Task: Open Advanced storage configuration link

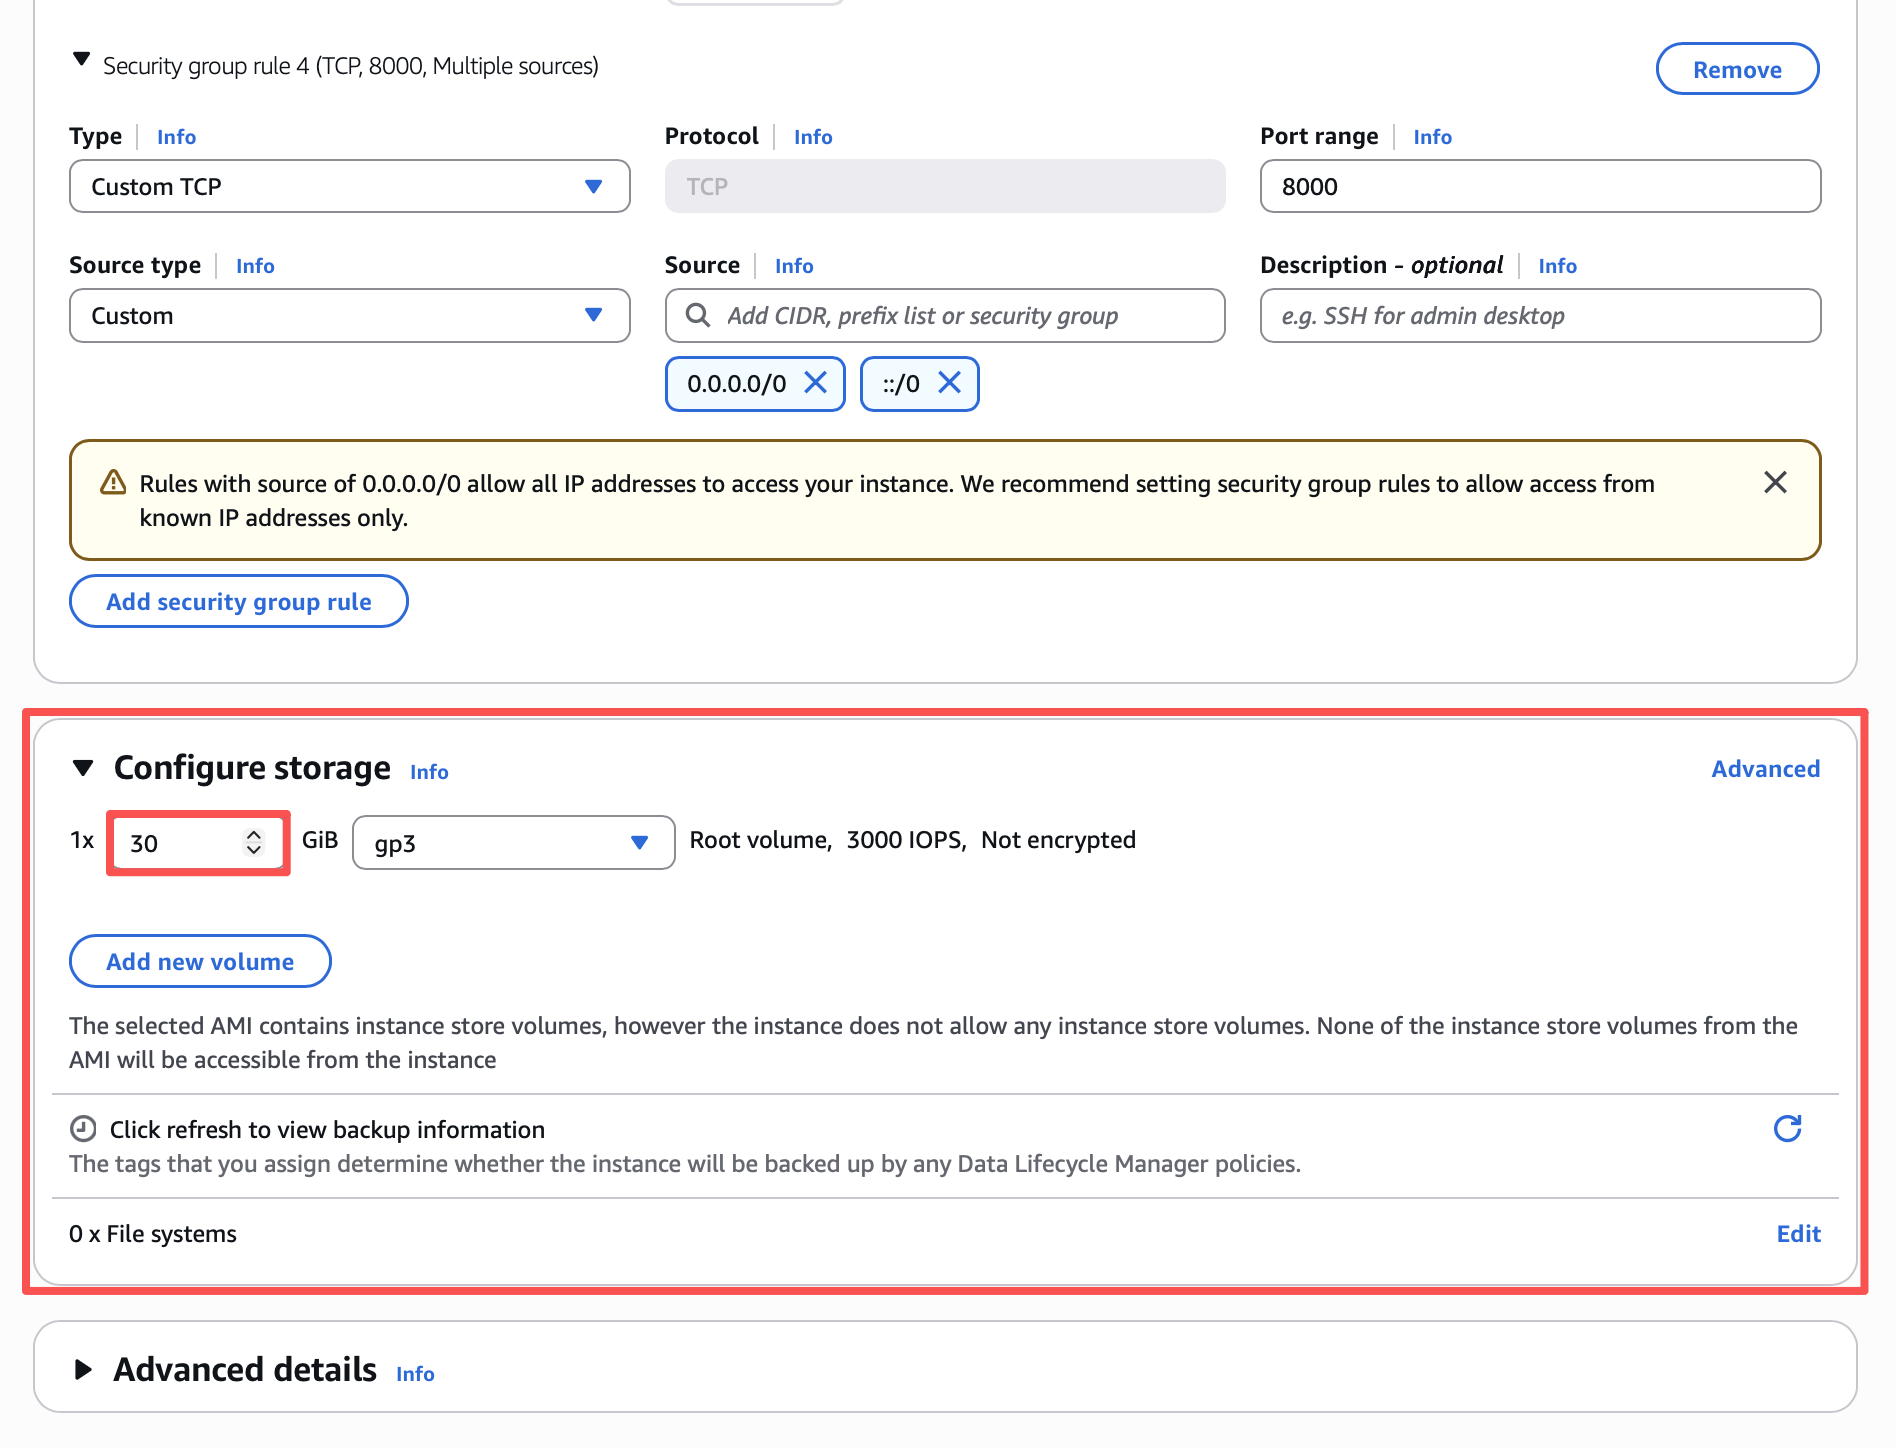Action: [x=1765, y=769]
